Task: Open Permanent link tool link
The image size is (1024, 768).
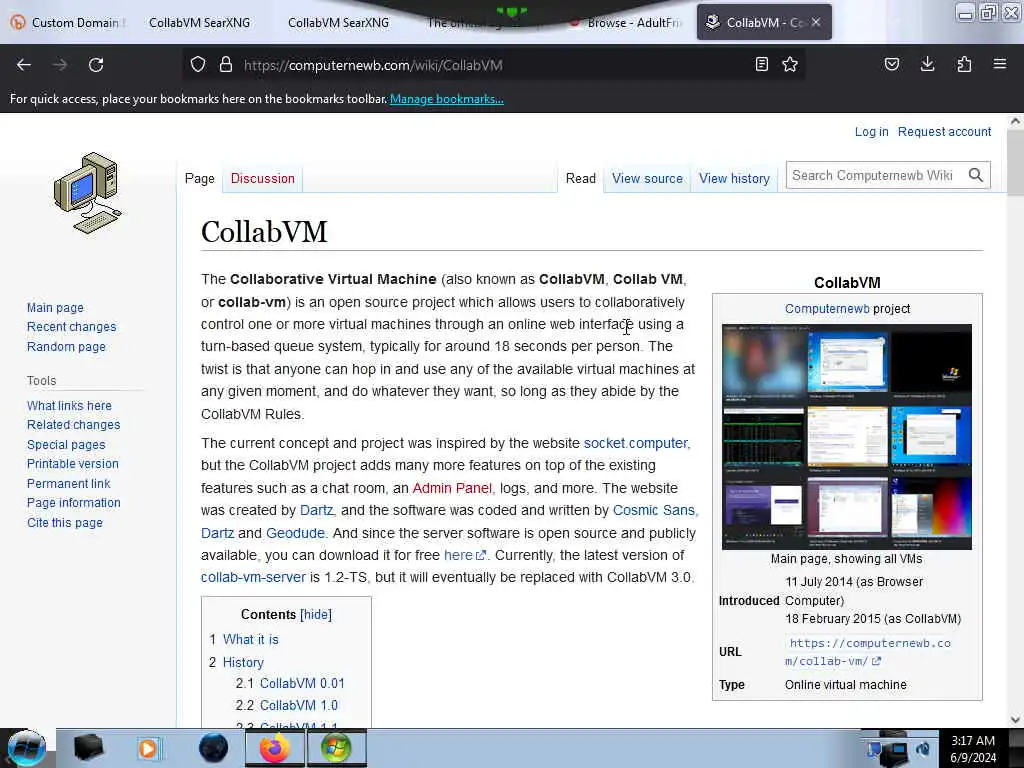Action: point(69,483)
